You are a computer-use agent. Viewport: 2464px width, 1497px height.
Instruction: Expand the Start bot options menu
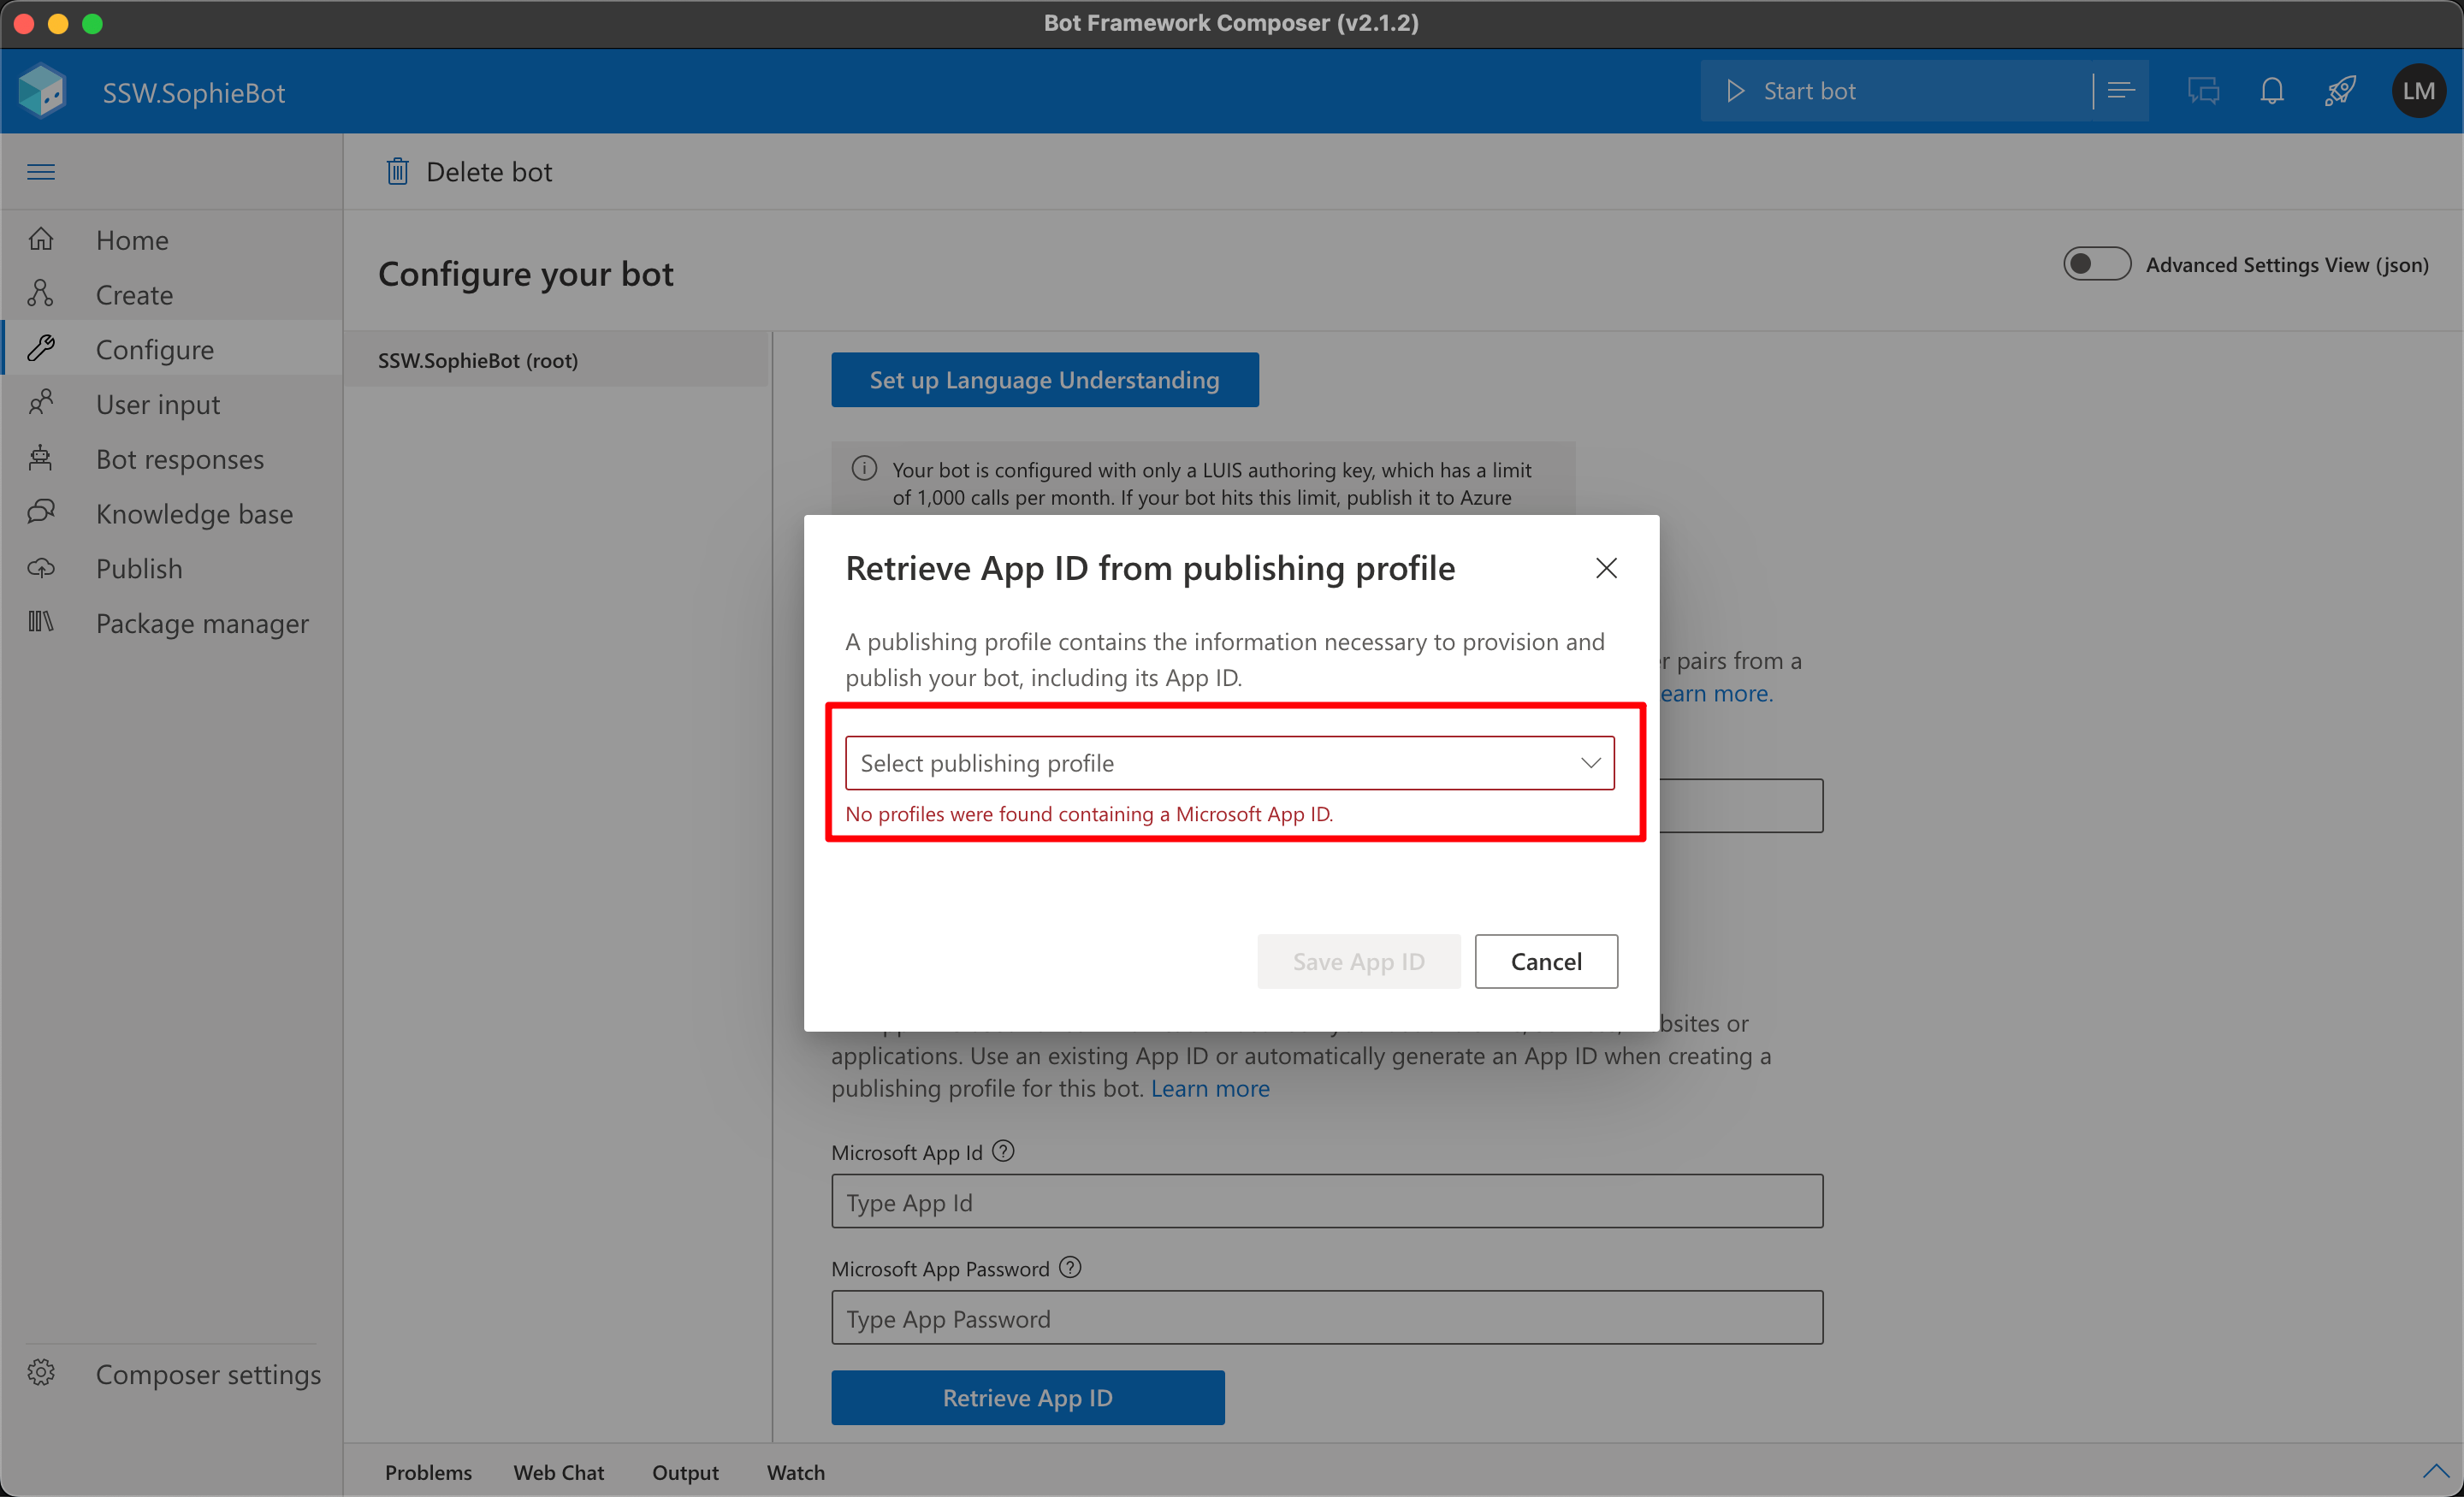2120,91
